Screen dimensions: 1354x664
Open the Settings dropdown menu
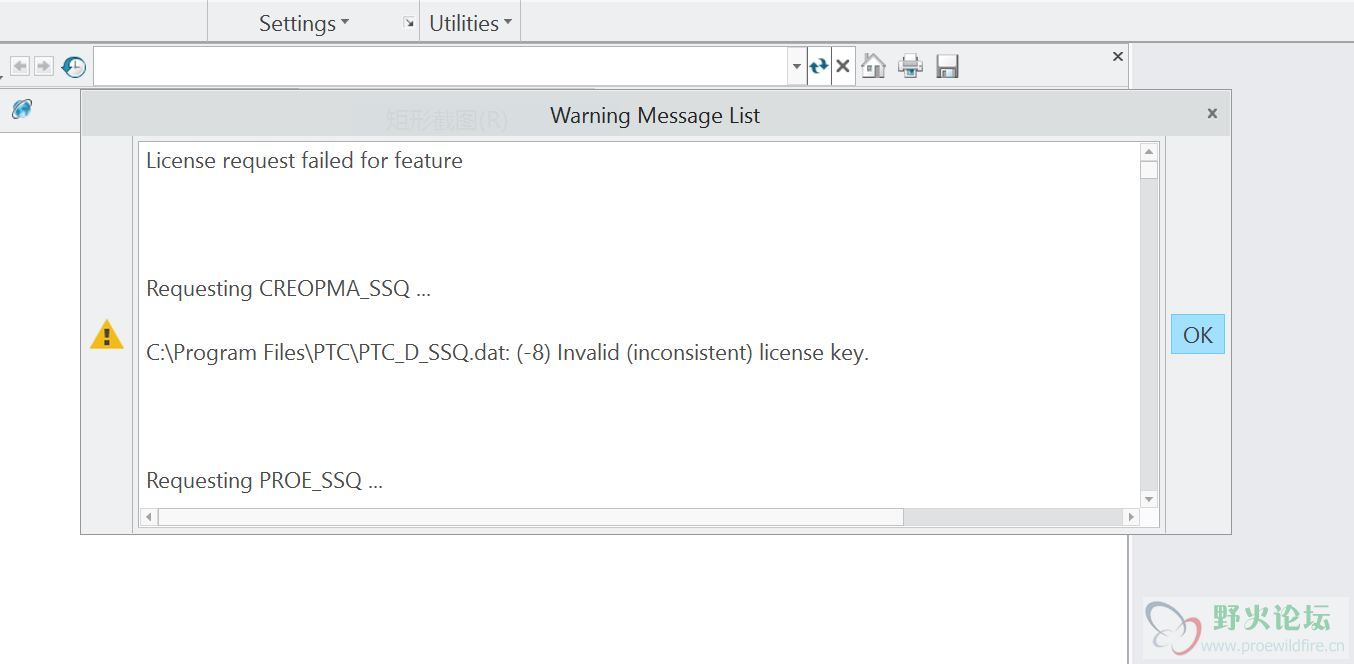[304, 23]
